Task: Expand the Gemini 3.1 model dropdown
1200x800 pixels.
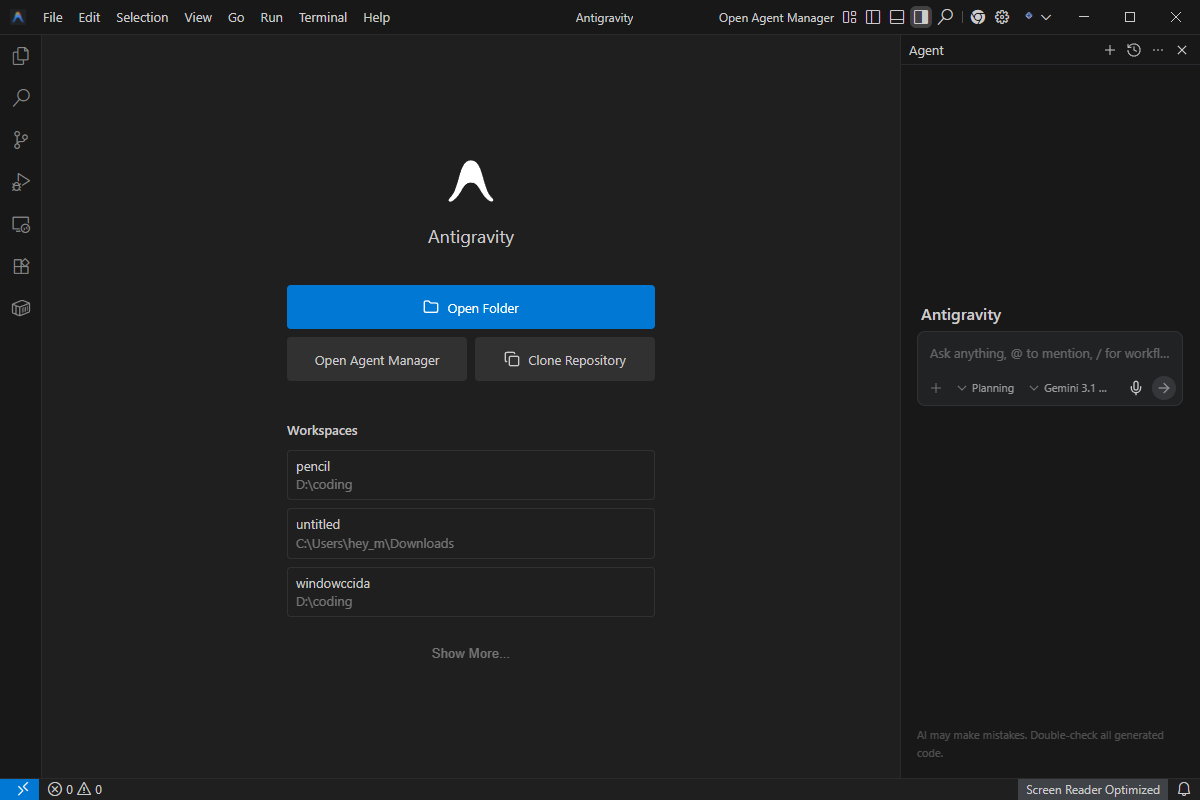Action: [x=1068, y=388]
